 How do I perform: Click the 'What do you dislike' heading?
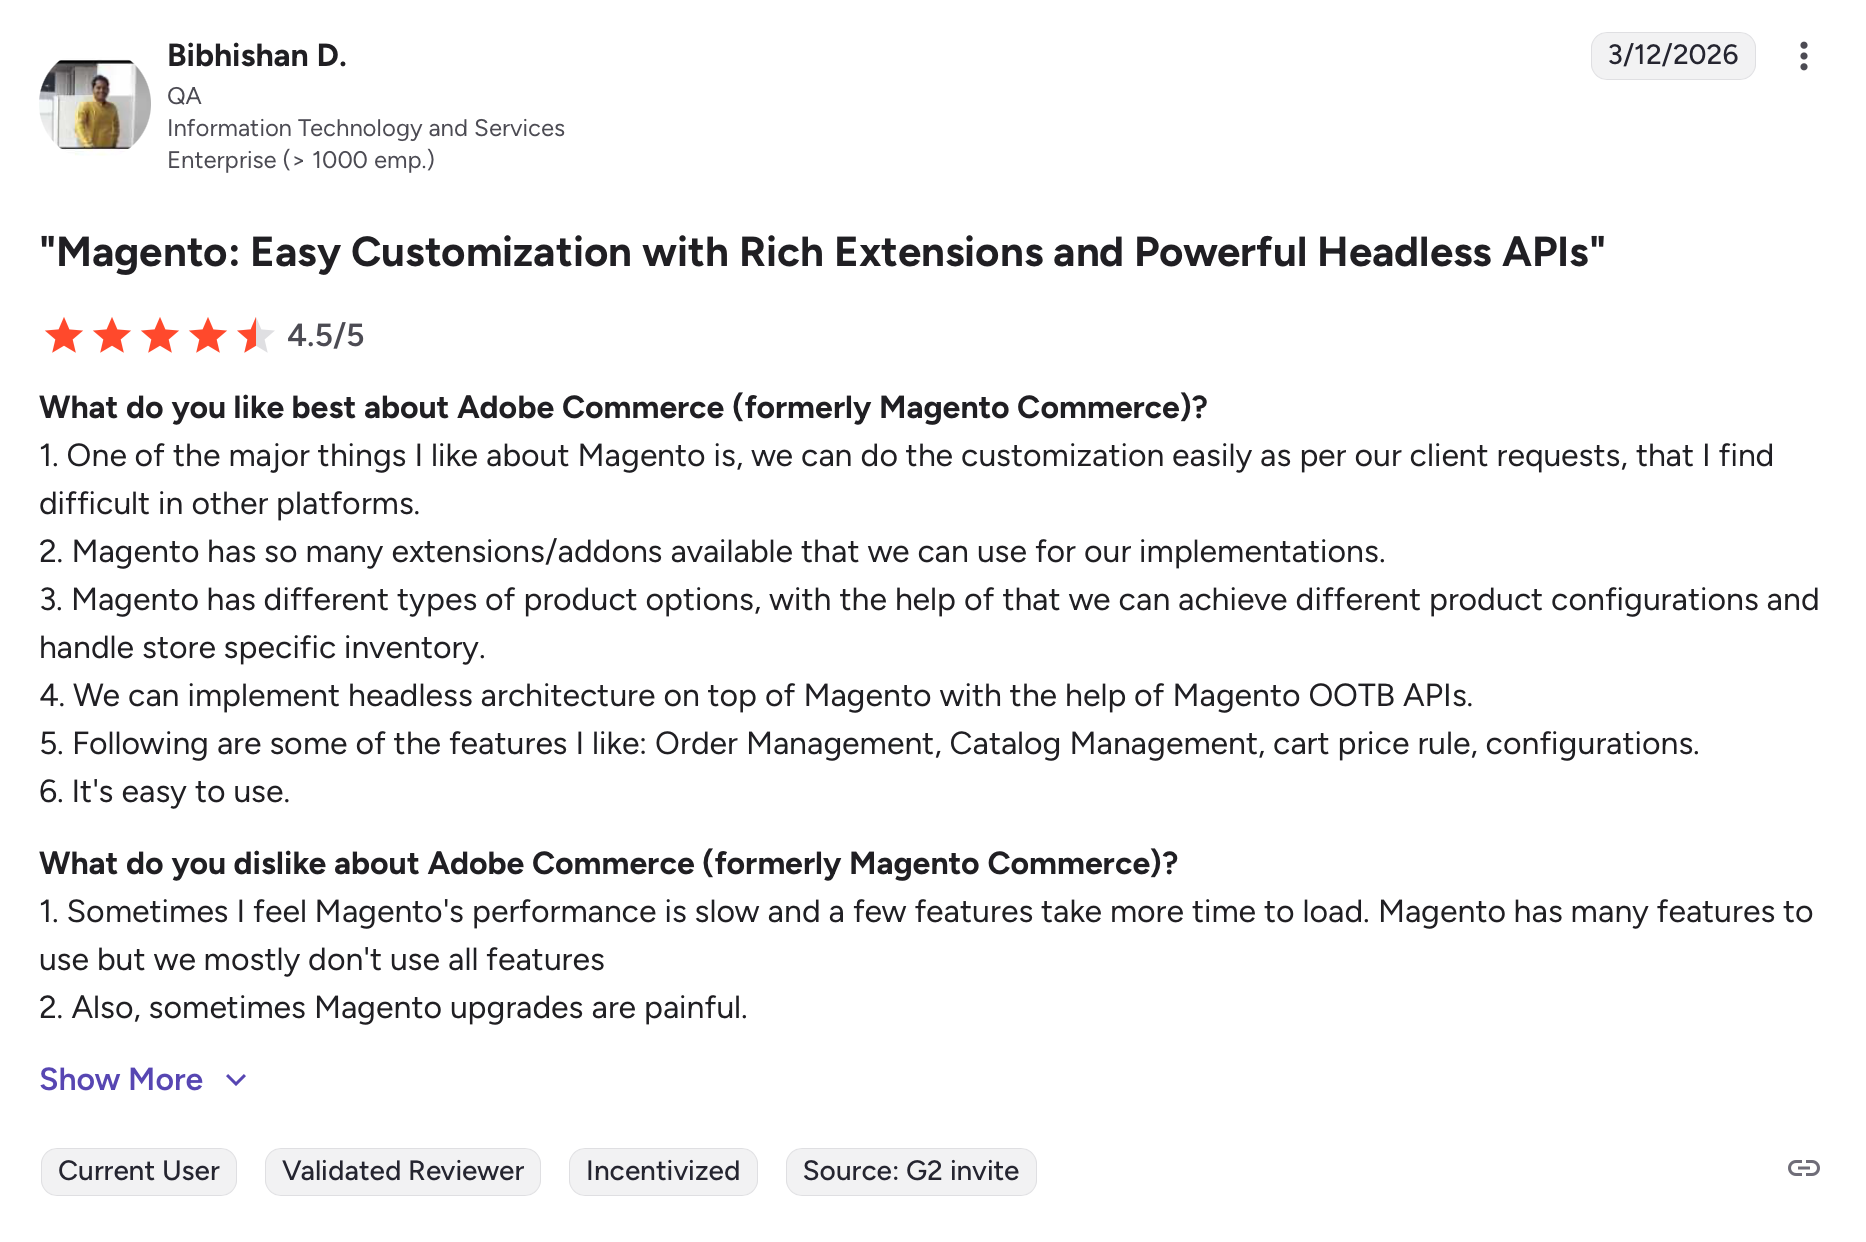[x=608, y=863]
